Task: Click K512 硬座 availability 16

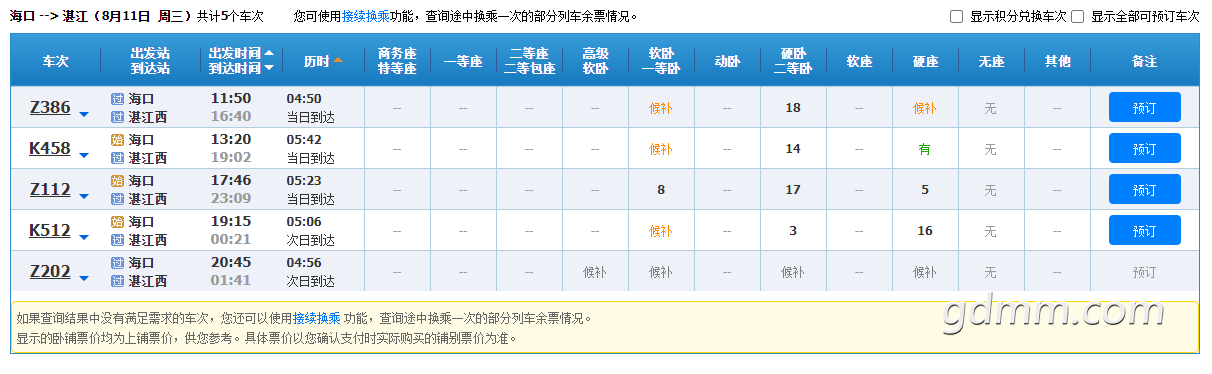Action: click(925, 231)
